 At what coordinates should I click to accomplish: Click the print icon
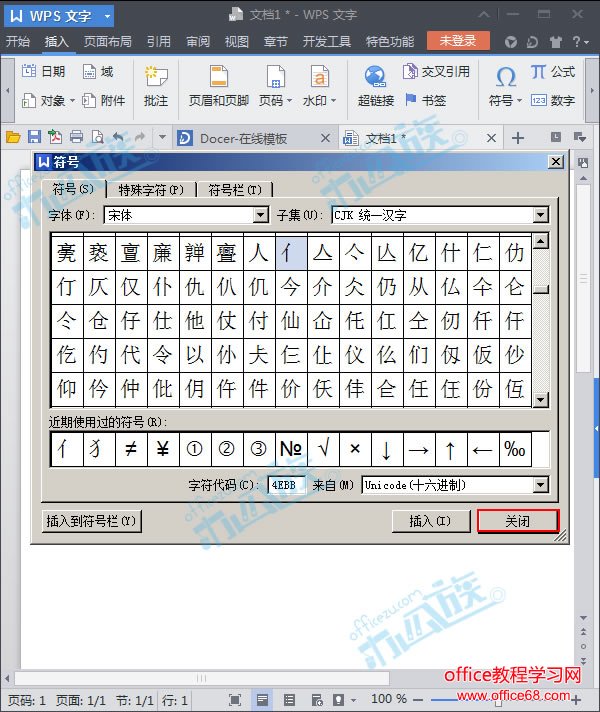coord(76,137)
